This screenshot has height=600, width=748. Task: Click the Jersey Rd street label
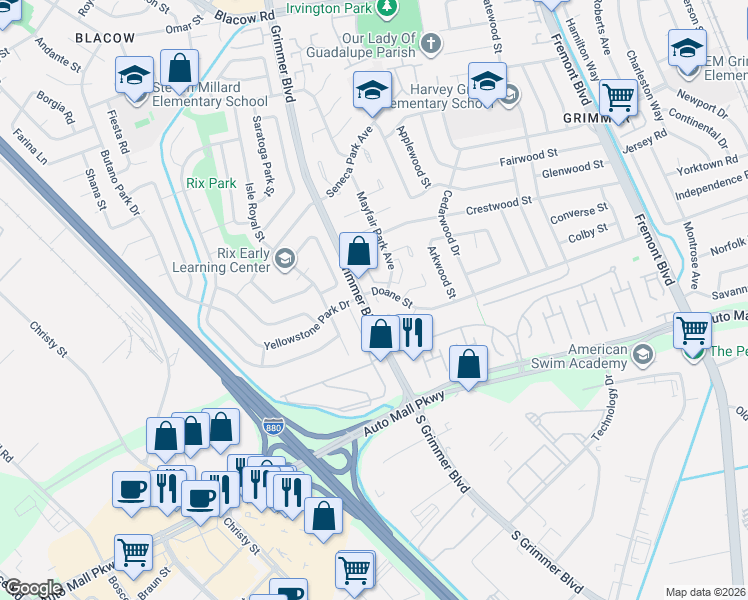[x=645, y=141]
